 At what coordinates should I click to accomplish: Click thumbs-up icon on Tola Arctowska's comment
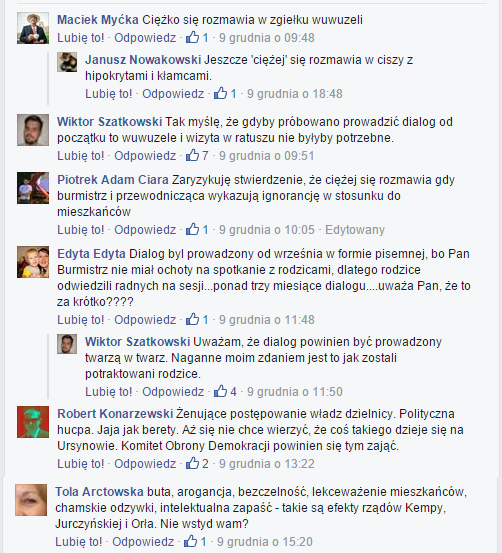coord(190,541)
